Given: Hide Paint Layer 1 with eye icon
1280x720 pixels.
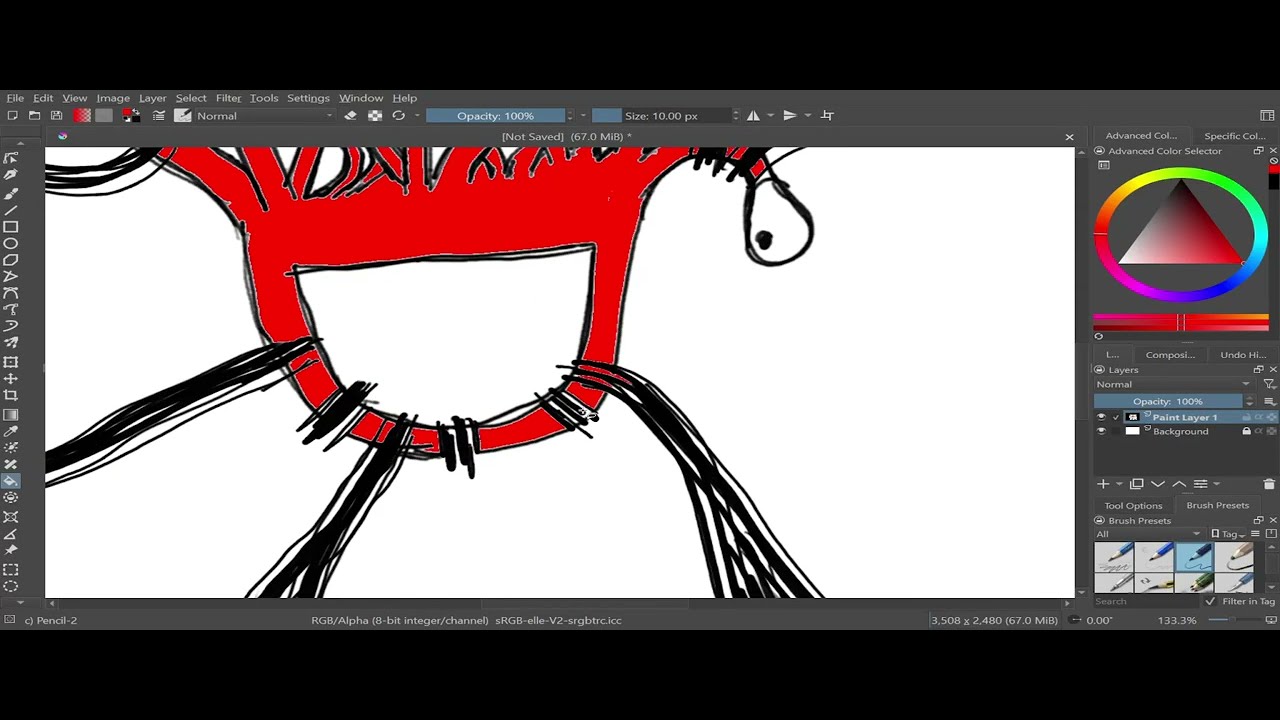Looking at the screenshot, I should pyautogui.click(x=1101, y=417).
